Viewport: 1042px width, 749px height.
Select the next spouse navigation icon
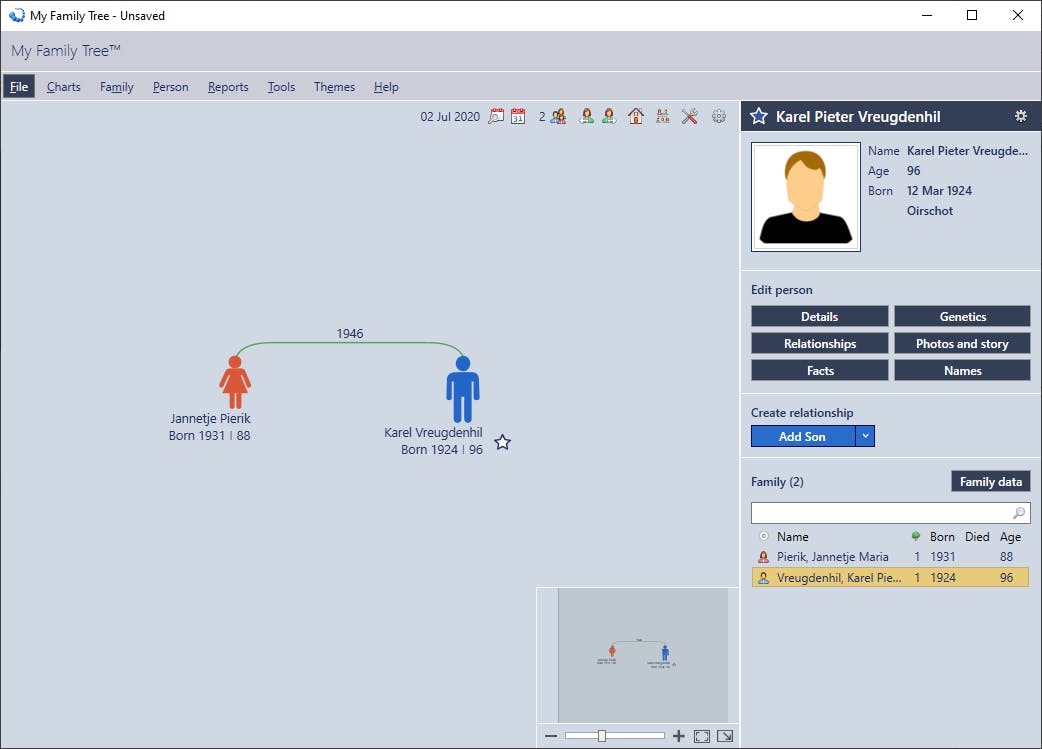pyautogui.click(x=609, y=116)
